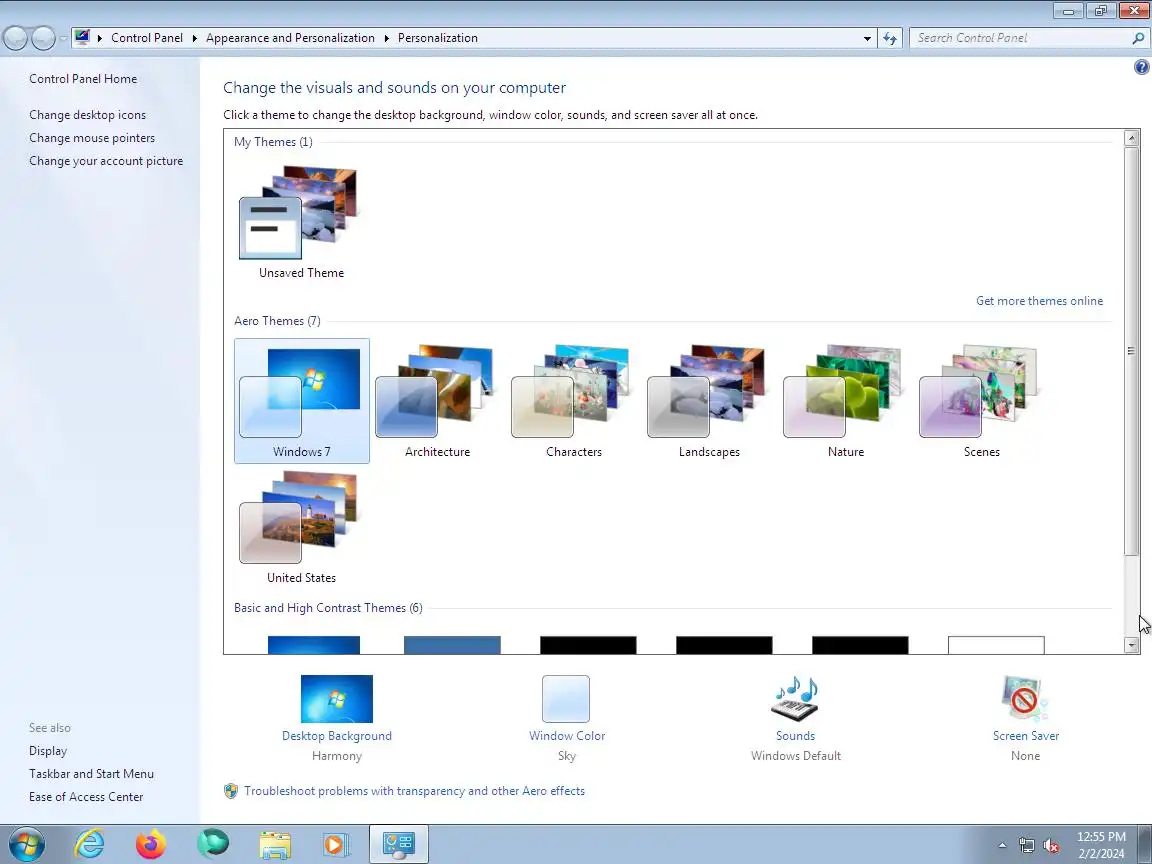Viewport: 1152px width, 864px height.
Task: Click the theme list scroll down arrow
Action: (x=1131, y=646)
